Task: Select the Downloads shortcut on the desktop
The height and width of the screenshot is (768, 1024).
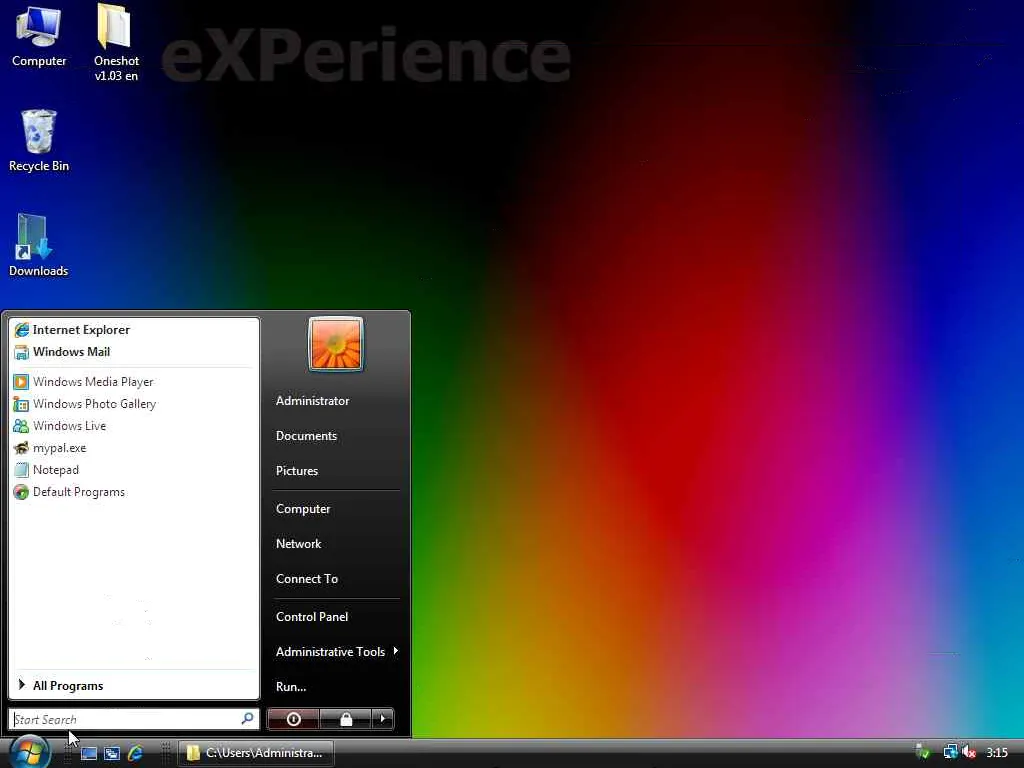Action: [38, 245]
